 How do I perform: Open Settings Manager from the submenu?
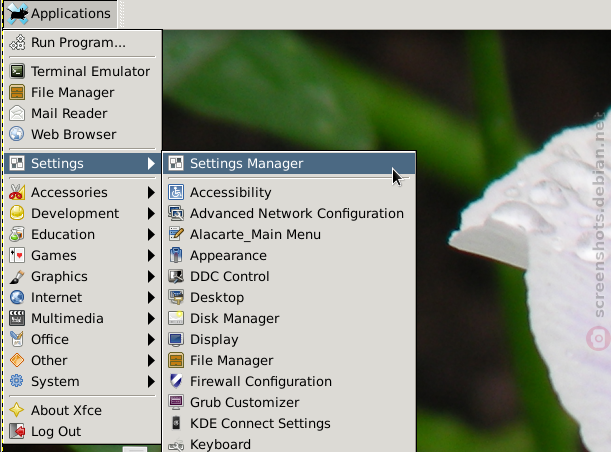289,163
